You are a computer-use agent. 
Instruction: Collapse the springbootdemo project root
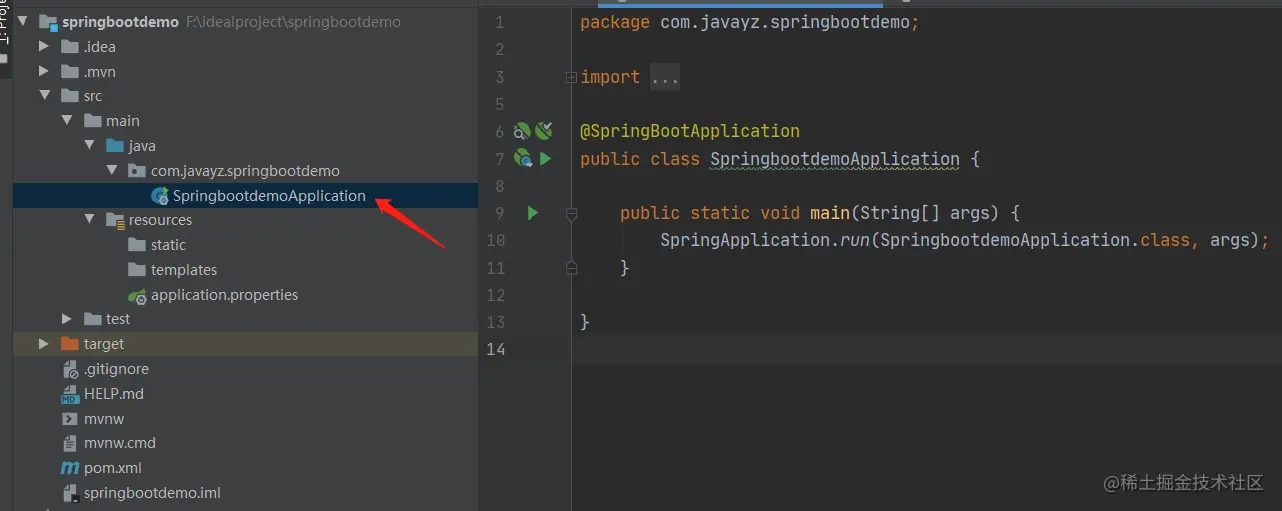pyautogui.click(x=21, y=21)
